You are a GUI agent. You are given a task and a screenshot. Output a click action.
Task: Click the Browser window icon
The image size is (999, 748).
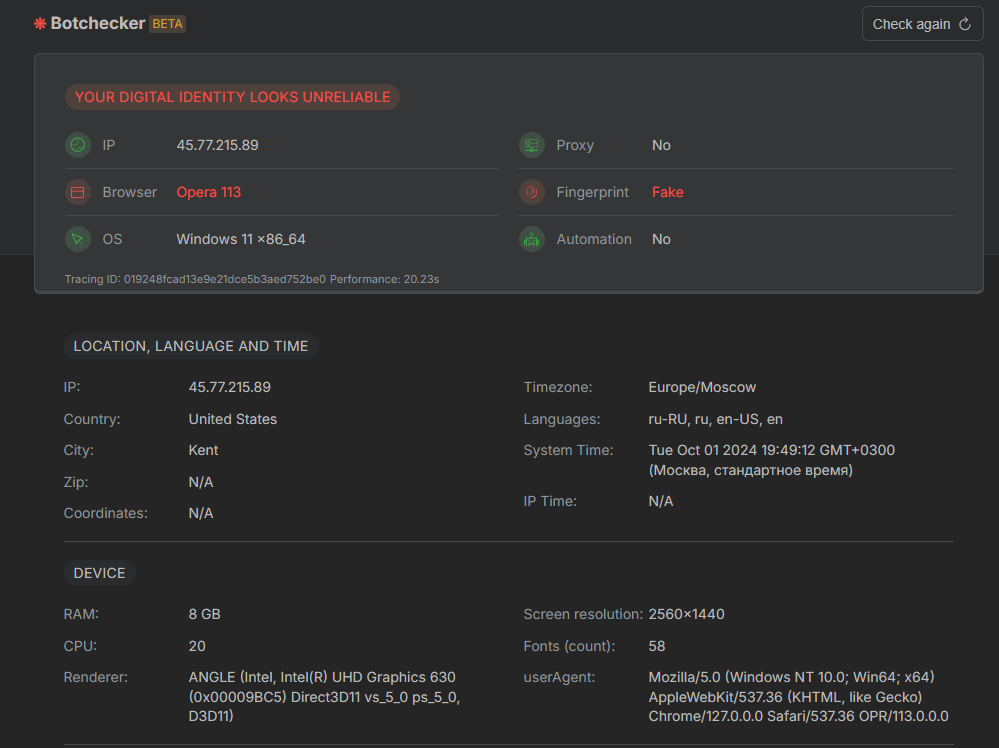point(78,192)
